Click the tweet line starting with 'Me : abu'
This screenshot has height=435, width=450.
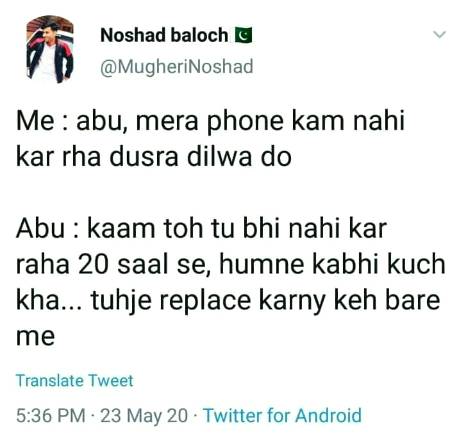(210, 121)
